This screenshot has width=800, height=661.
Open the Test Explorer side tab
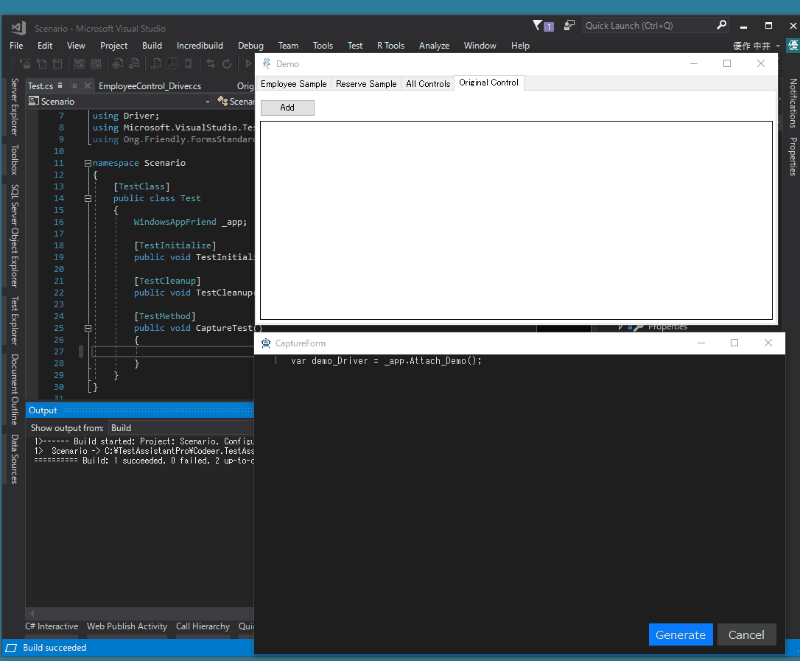point(14,320)
